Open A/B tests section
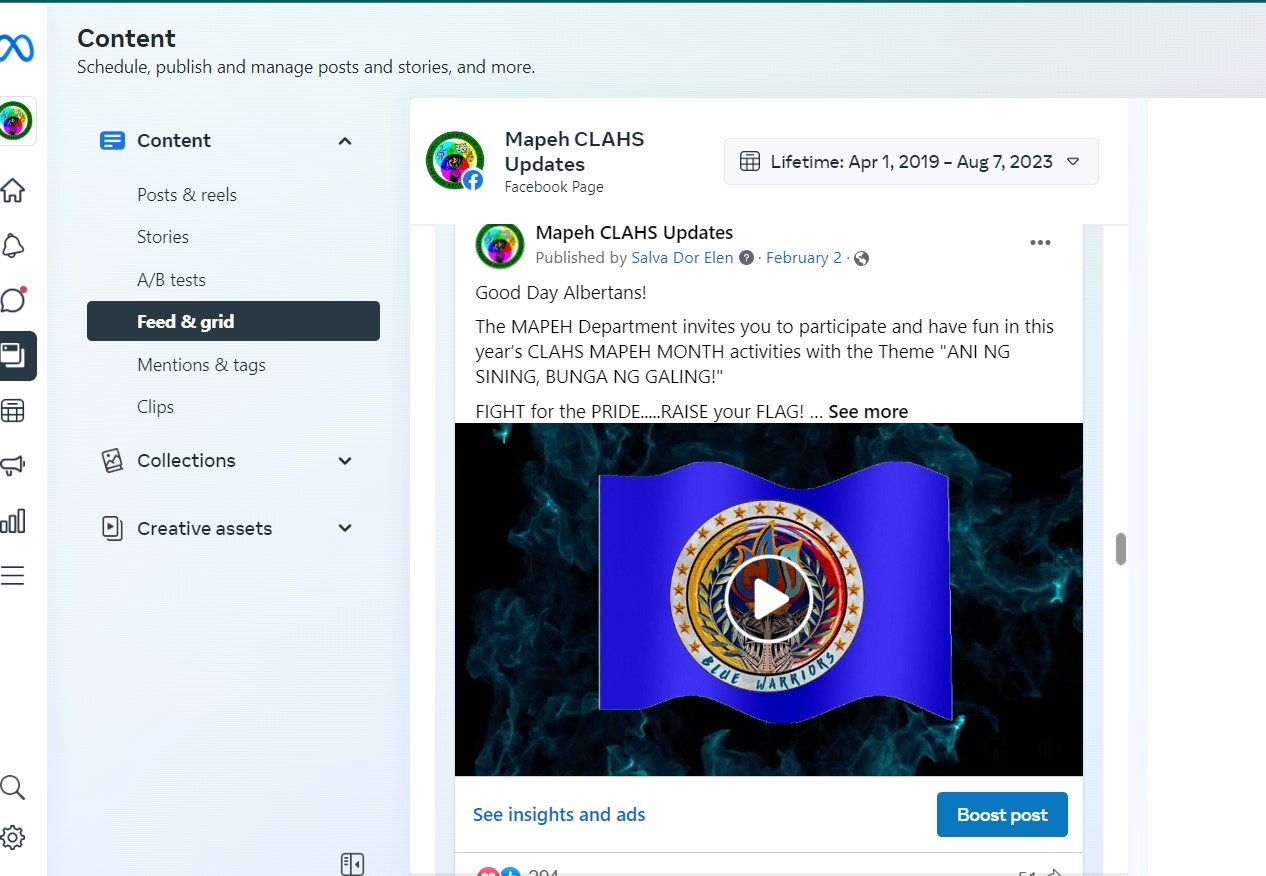 coord(171,280)
